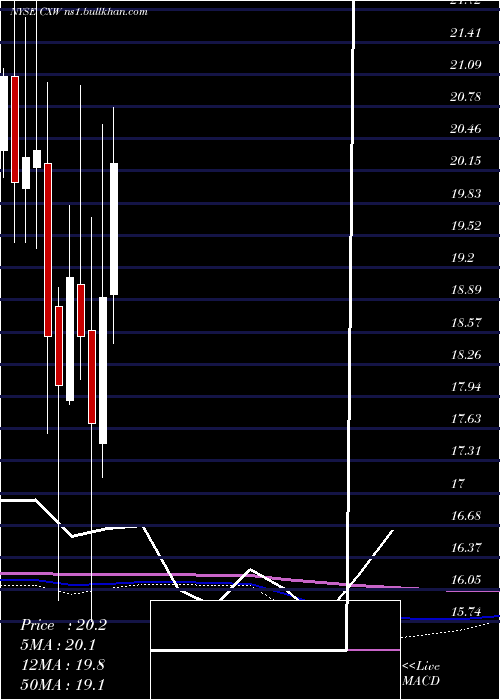The height and width of the screenshot is (700, 500).
Task: Click the 18.89 price axis label
Action: click(466, 290)
